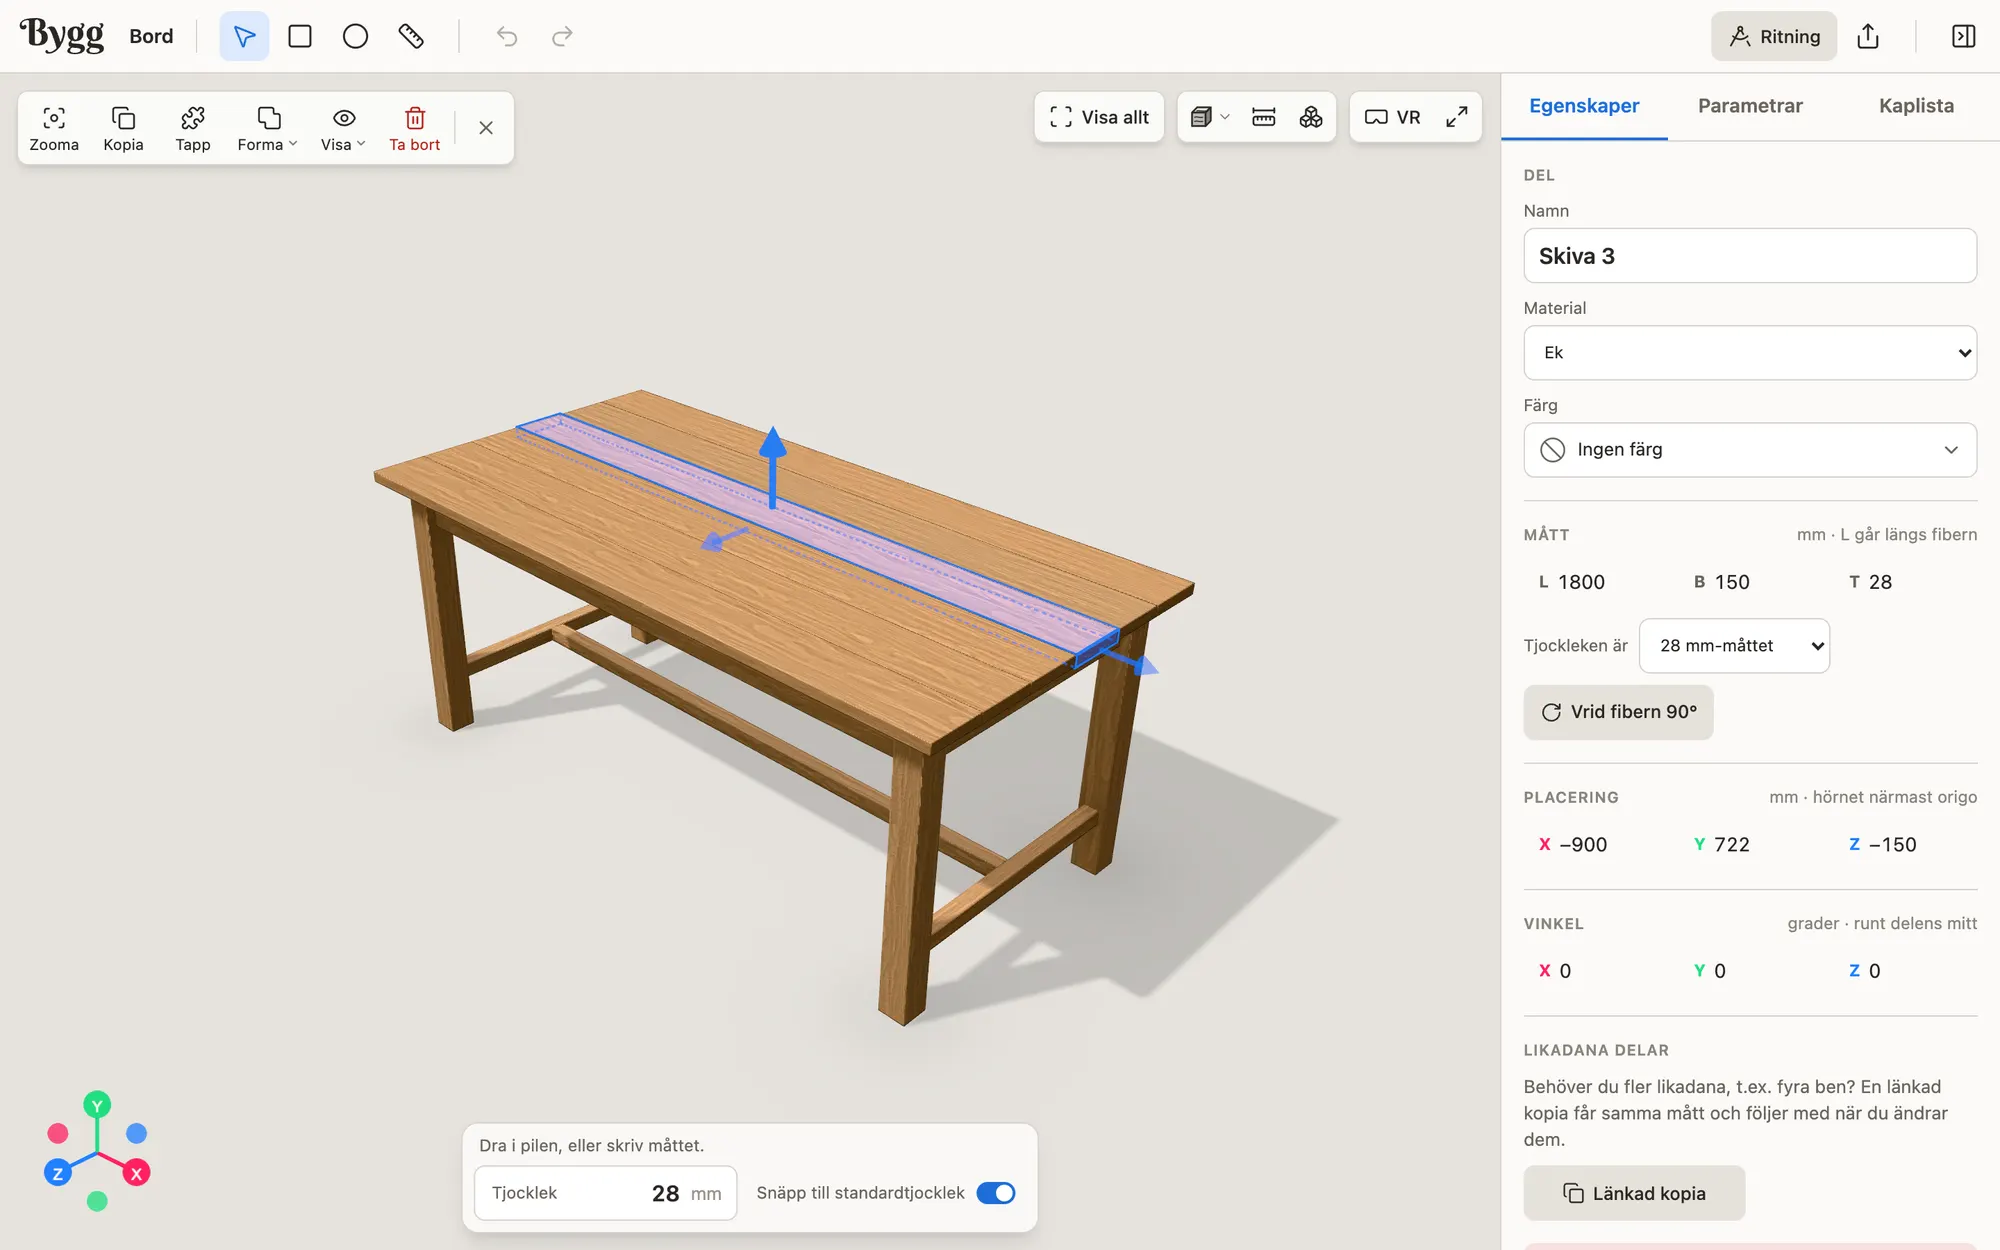The width and height of the screenshot is (2000, 1250).
Task: Click the red X axis on gizmo
Action: click(137, 1174)
